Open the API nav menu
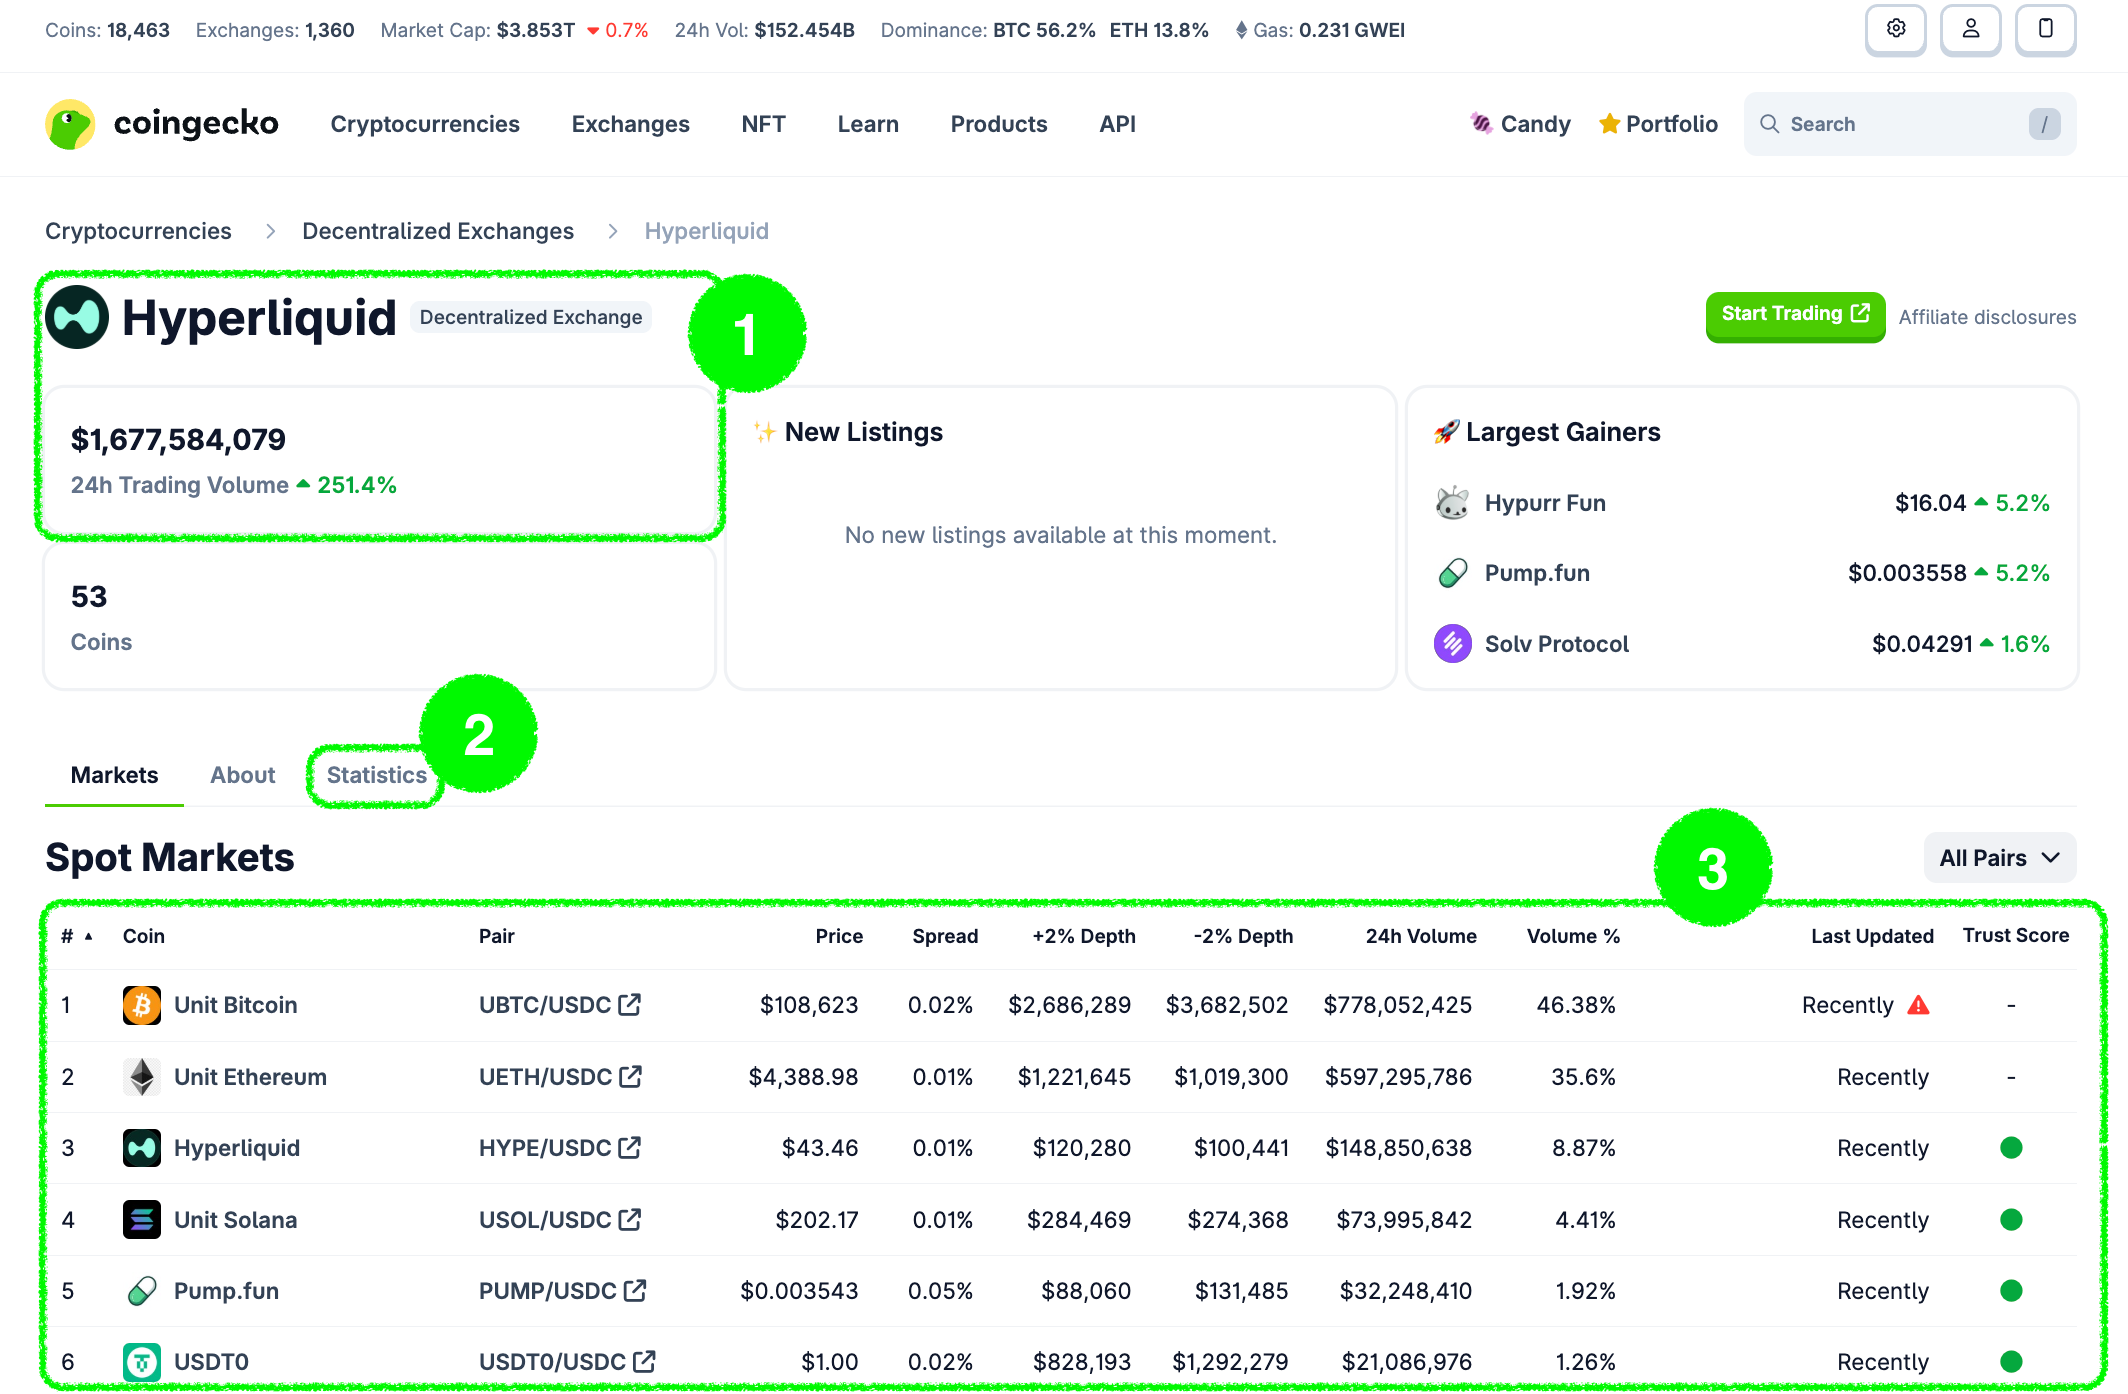The height and width of the screenshot is (1394, 2128). click(x=1118, y=124)
